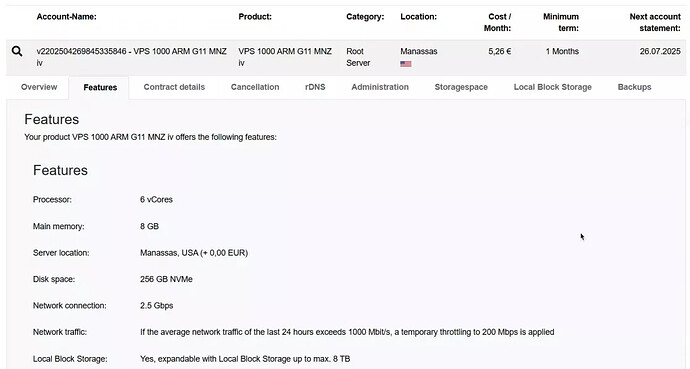Click the Location column header
The image size is (690, 369).
pos(418,17)
